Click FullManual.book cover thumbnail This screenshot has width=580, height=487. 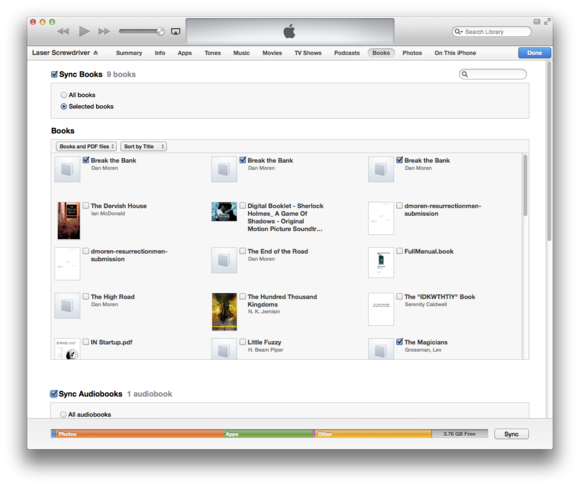click(x=381, y=263)
